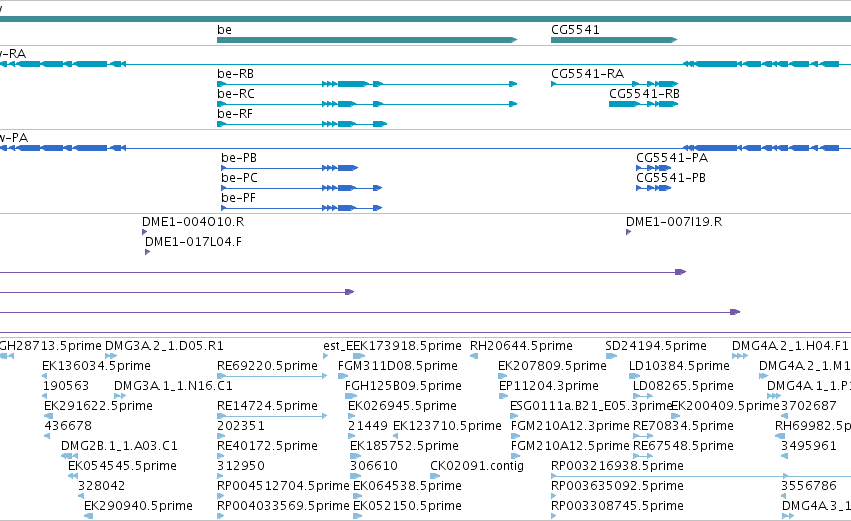Select EST est_EEK173918.5prime
Viewport: 851px width, 521px height.
[392, 346]
